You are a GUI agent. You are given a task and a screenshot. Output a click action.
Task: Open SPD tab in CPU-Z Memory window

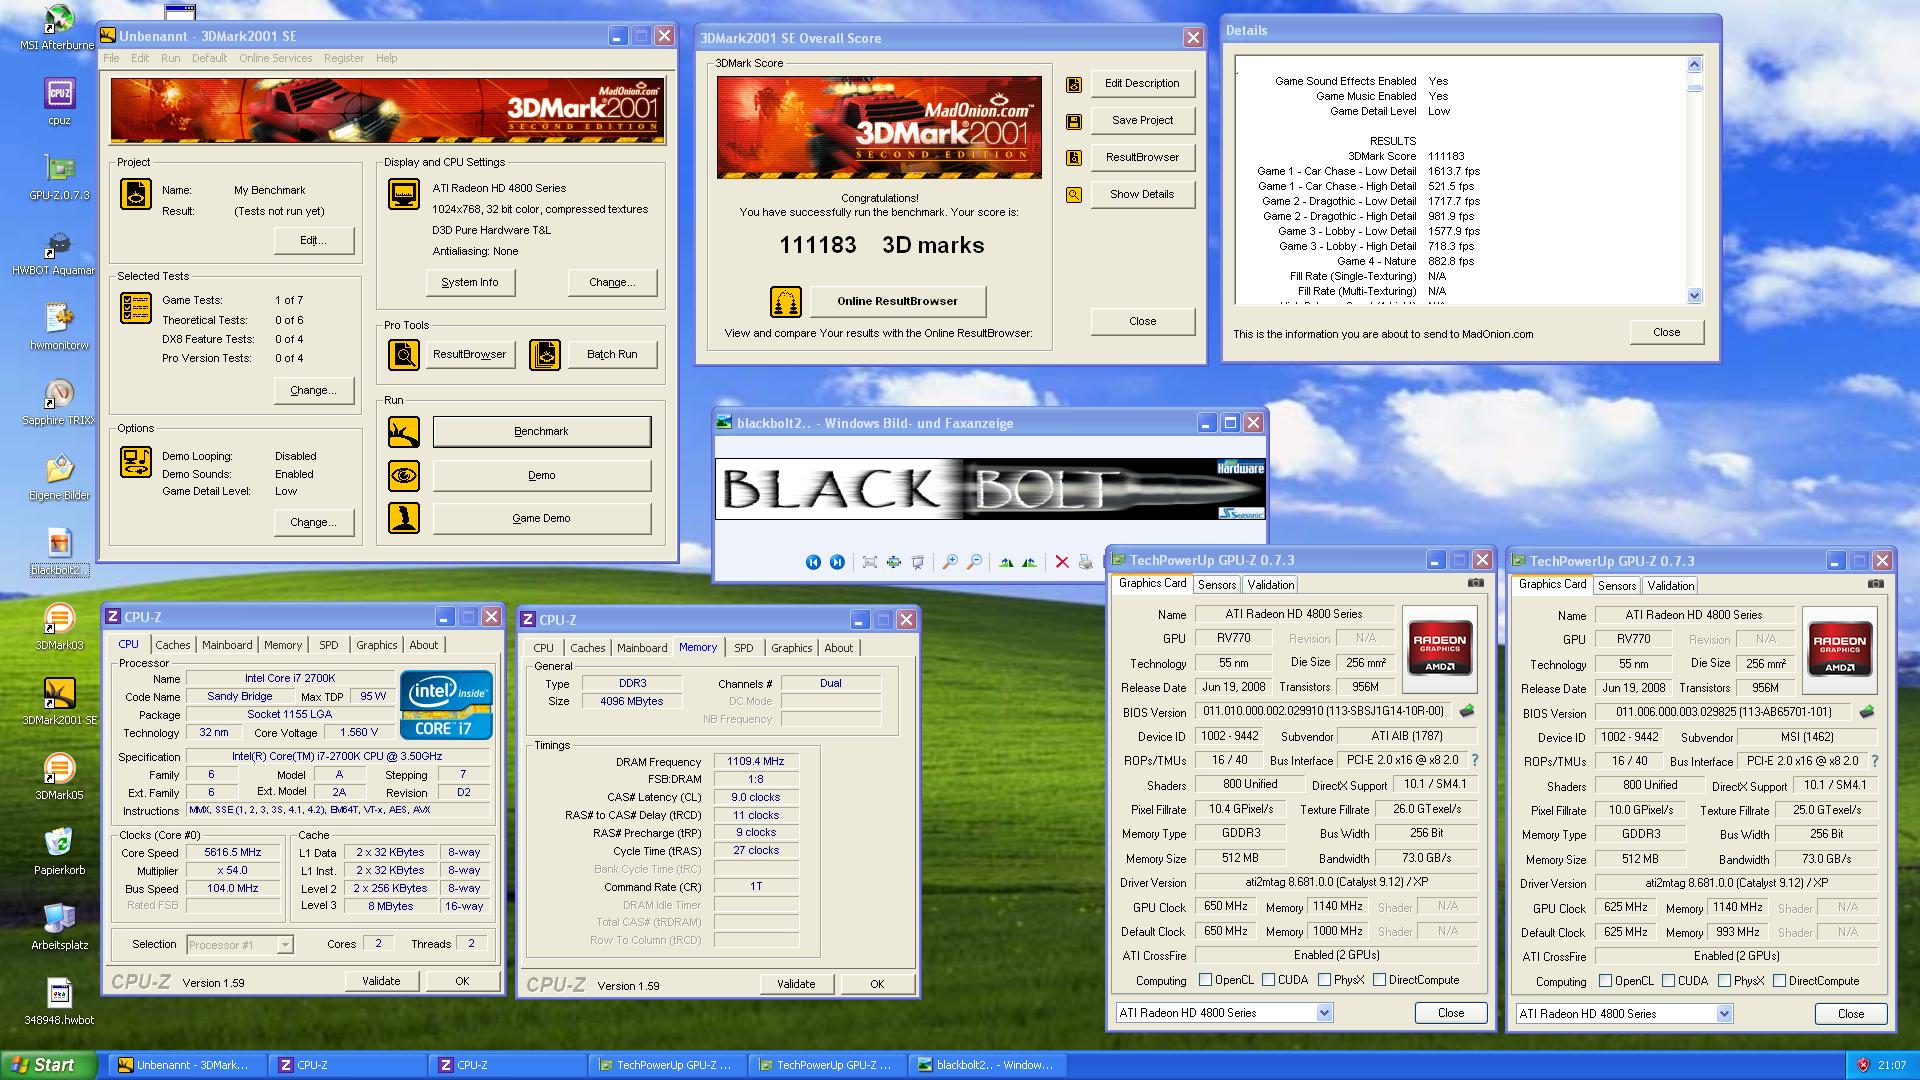(743, 648)
